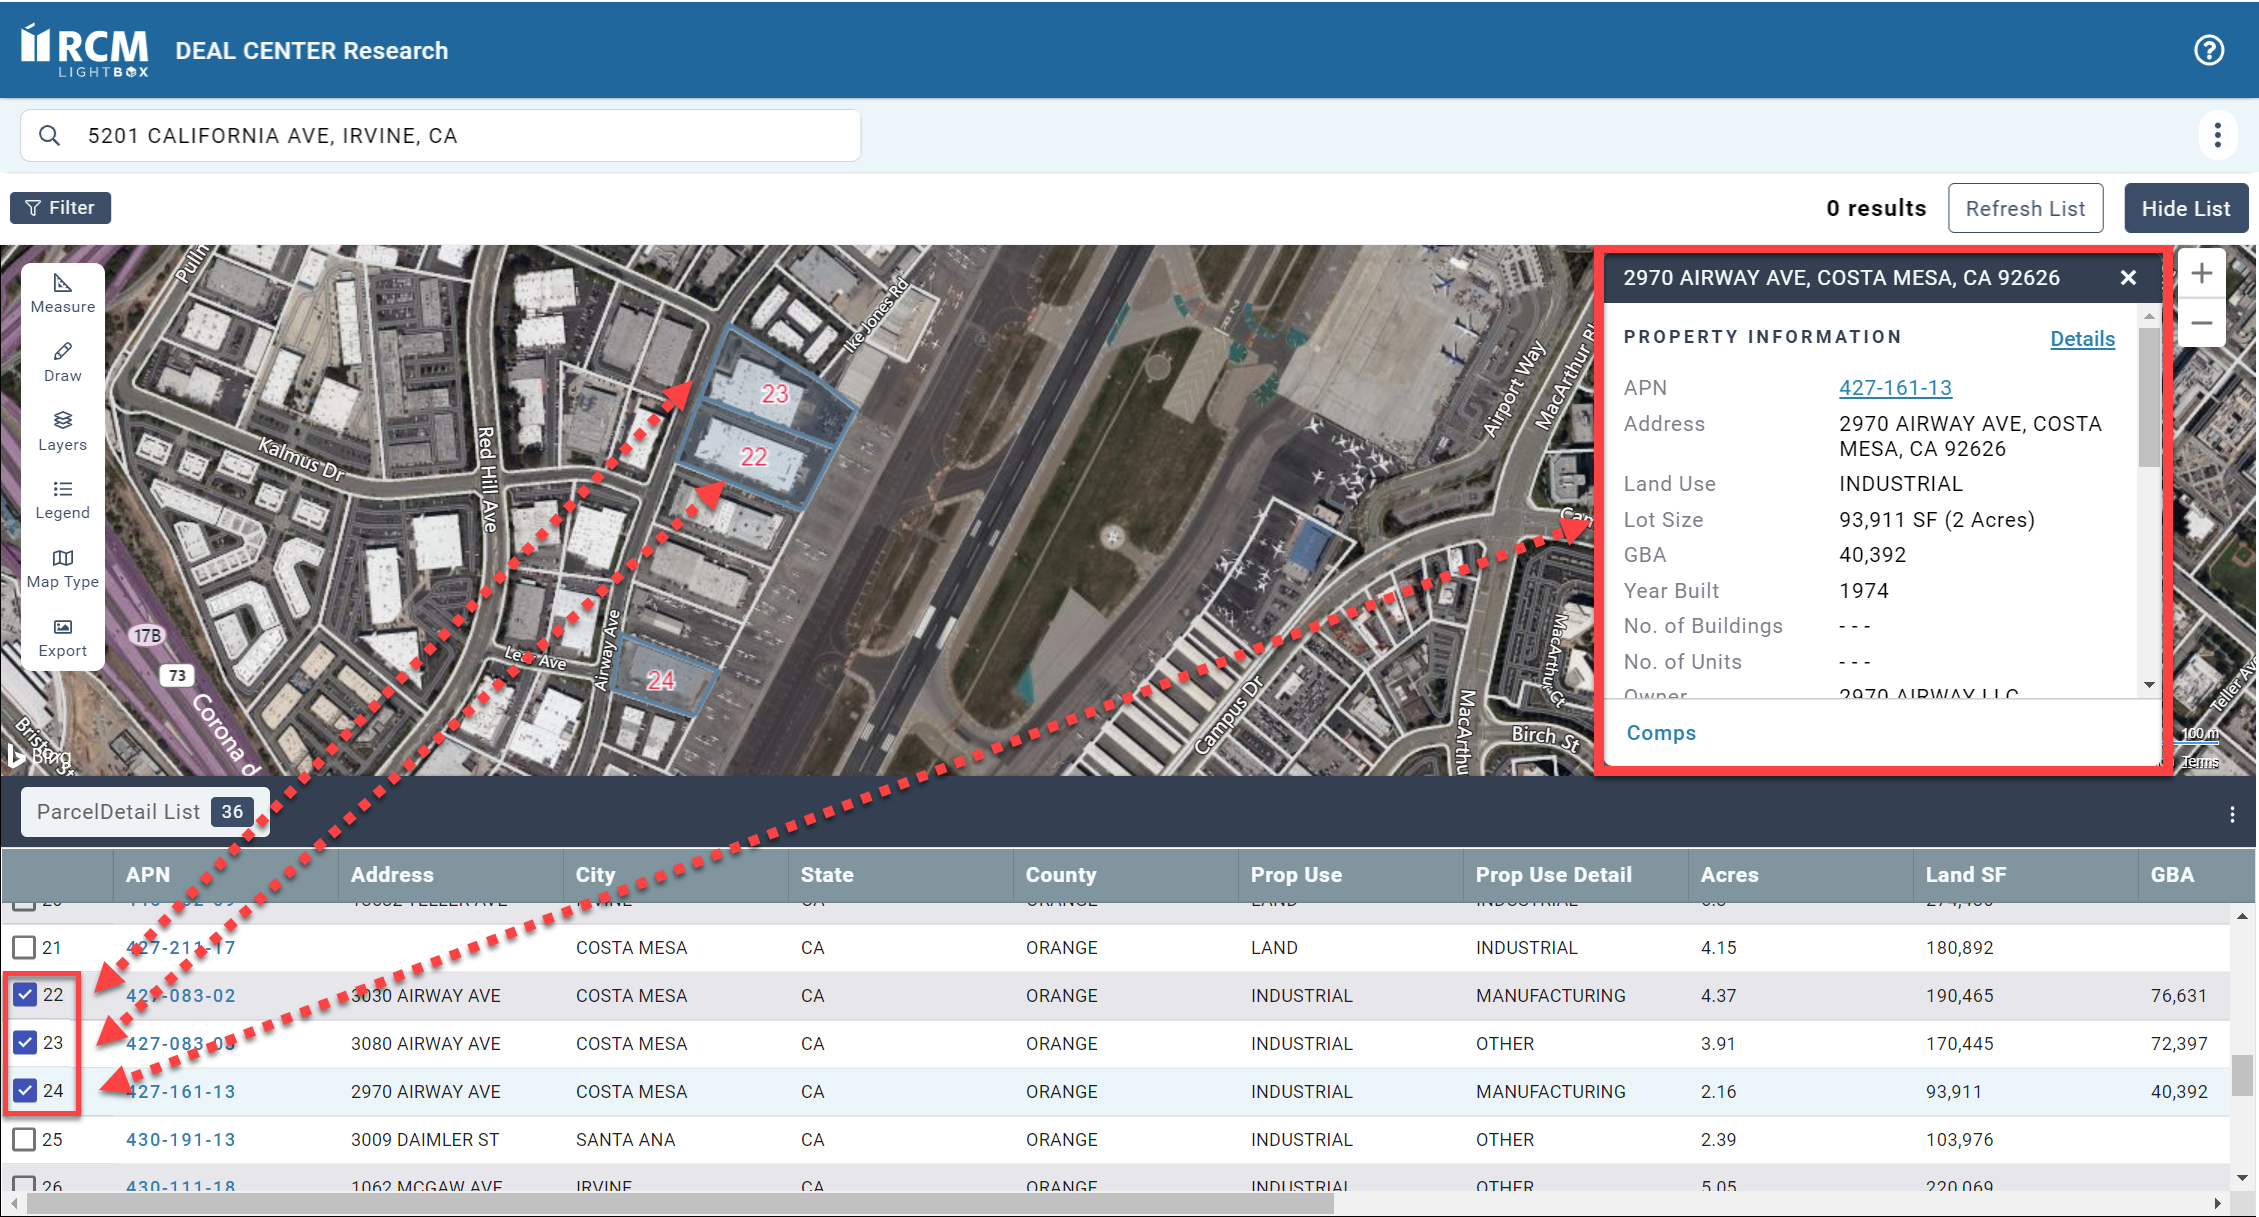Open the Map Type options

62,568
